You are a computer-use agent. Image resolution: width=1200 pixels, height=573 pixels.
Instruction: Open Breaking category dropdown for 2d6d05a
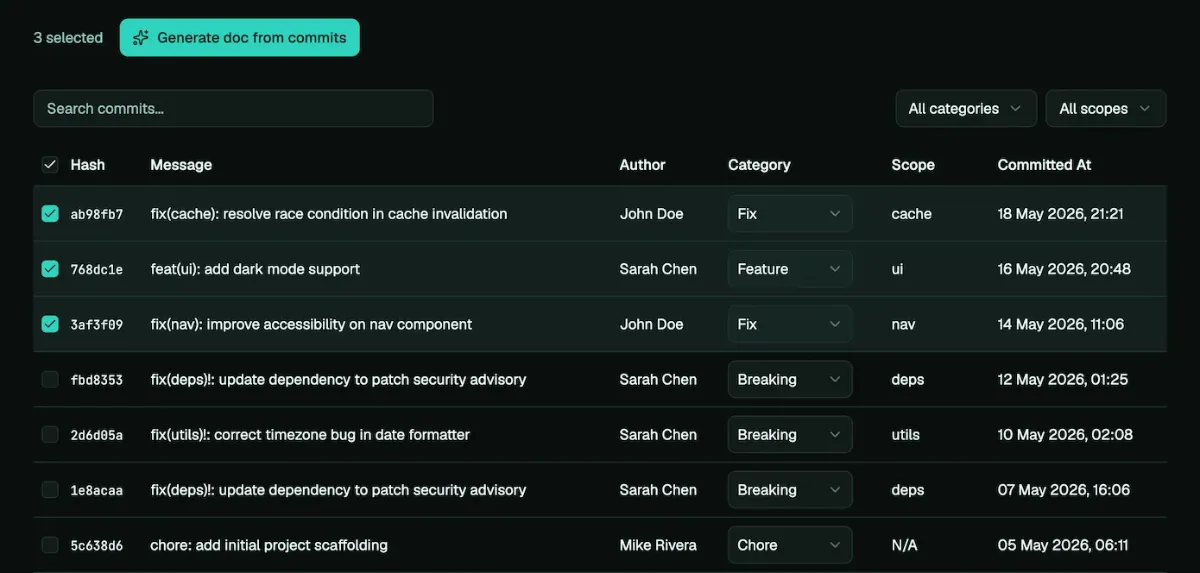pyautogui.click(x=790, y=435)
